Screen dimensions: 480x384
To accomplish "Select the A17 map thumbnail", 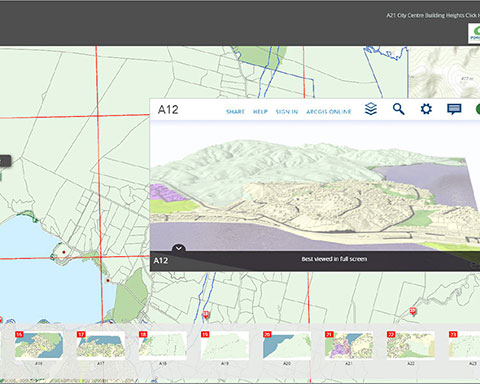I will 101,345.
